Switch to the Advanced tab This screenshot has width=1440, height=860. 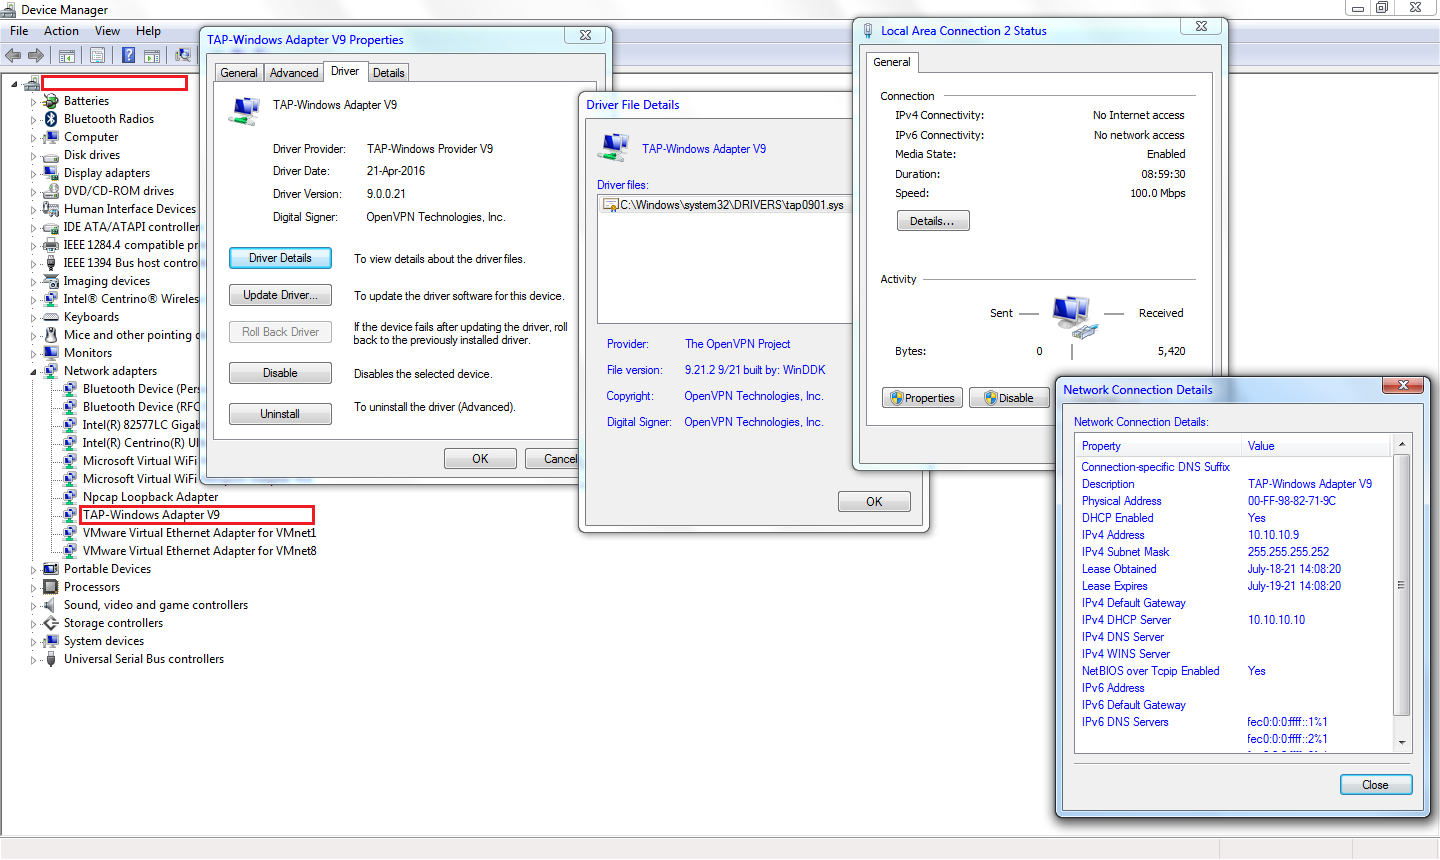294,73
